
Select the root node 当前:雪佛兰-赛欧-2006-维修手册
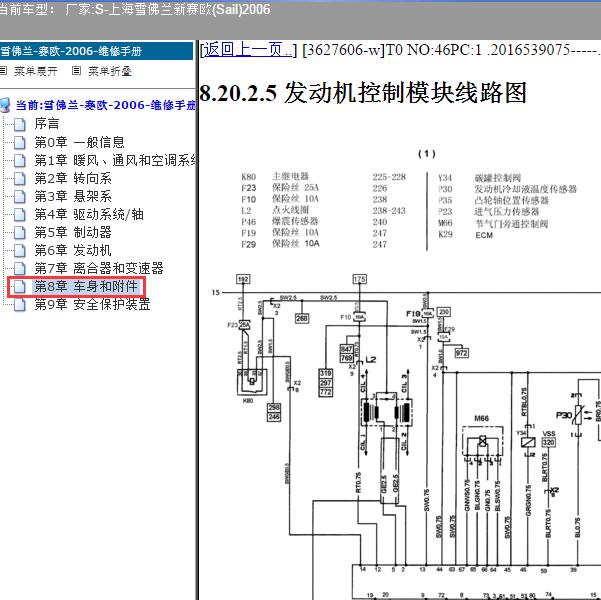(x=105, y=105)
